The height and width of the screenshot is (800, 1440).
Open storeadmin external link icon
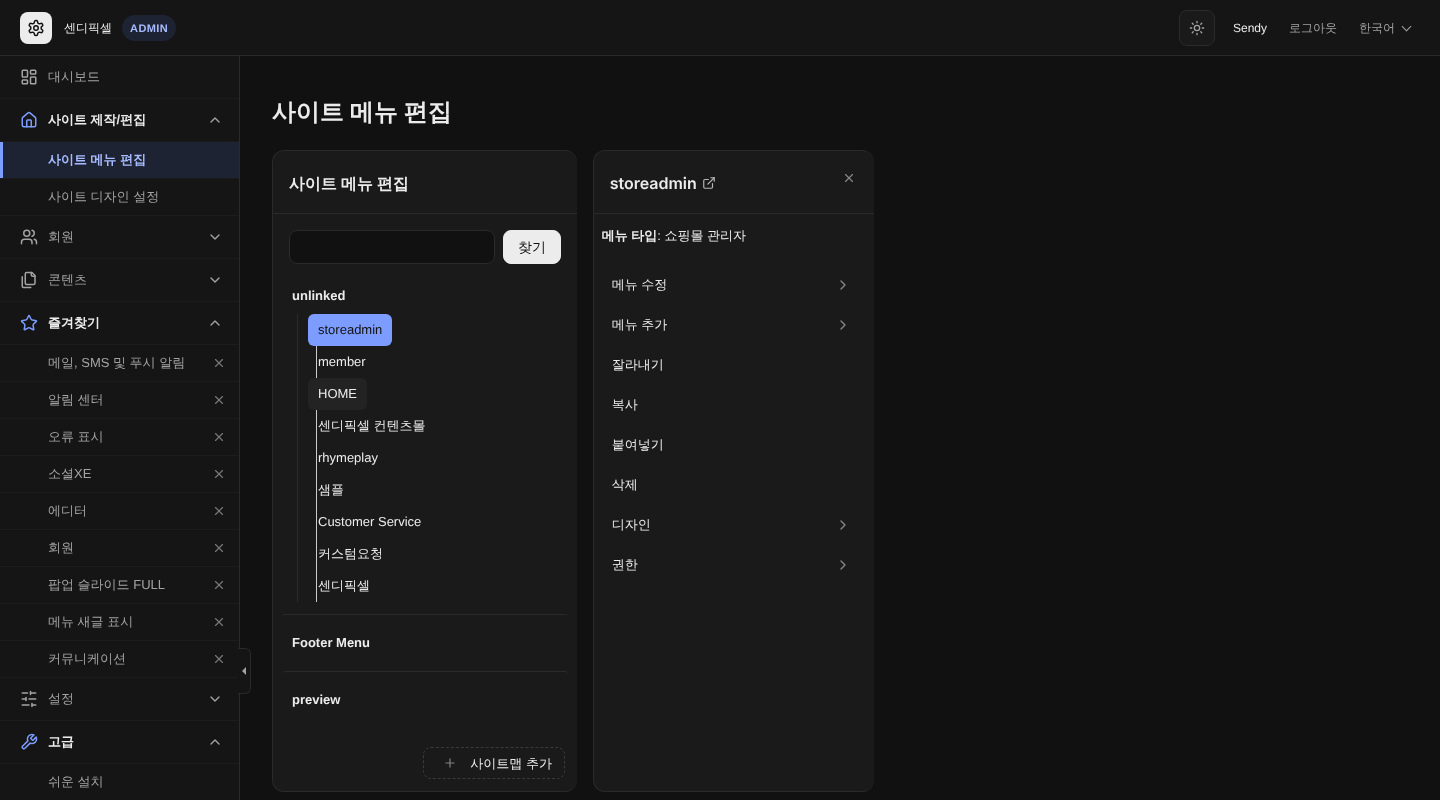(709, 183)
